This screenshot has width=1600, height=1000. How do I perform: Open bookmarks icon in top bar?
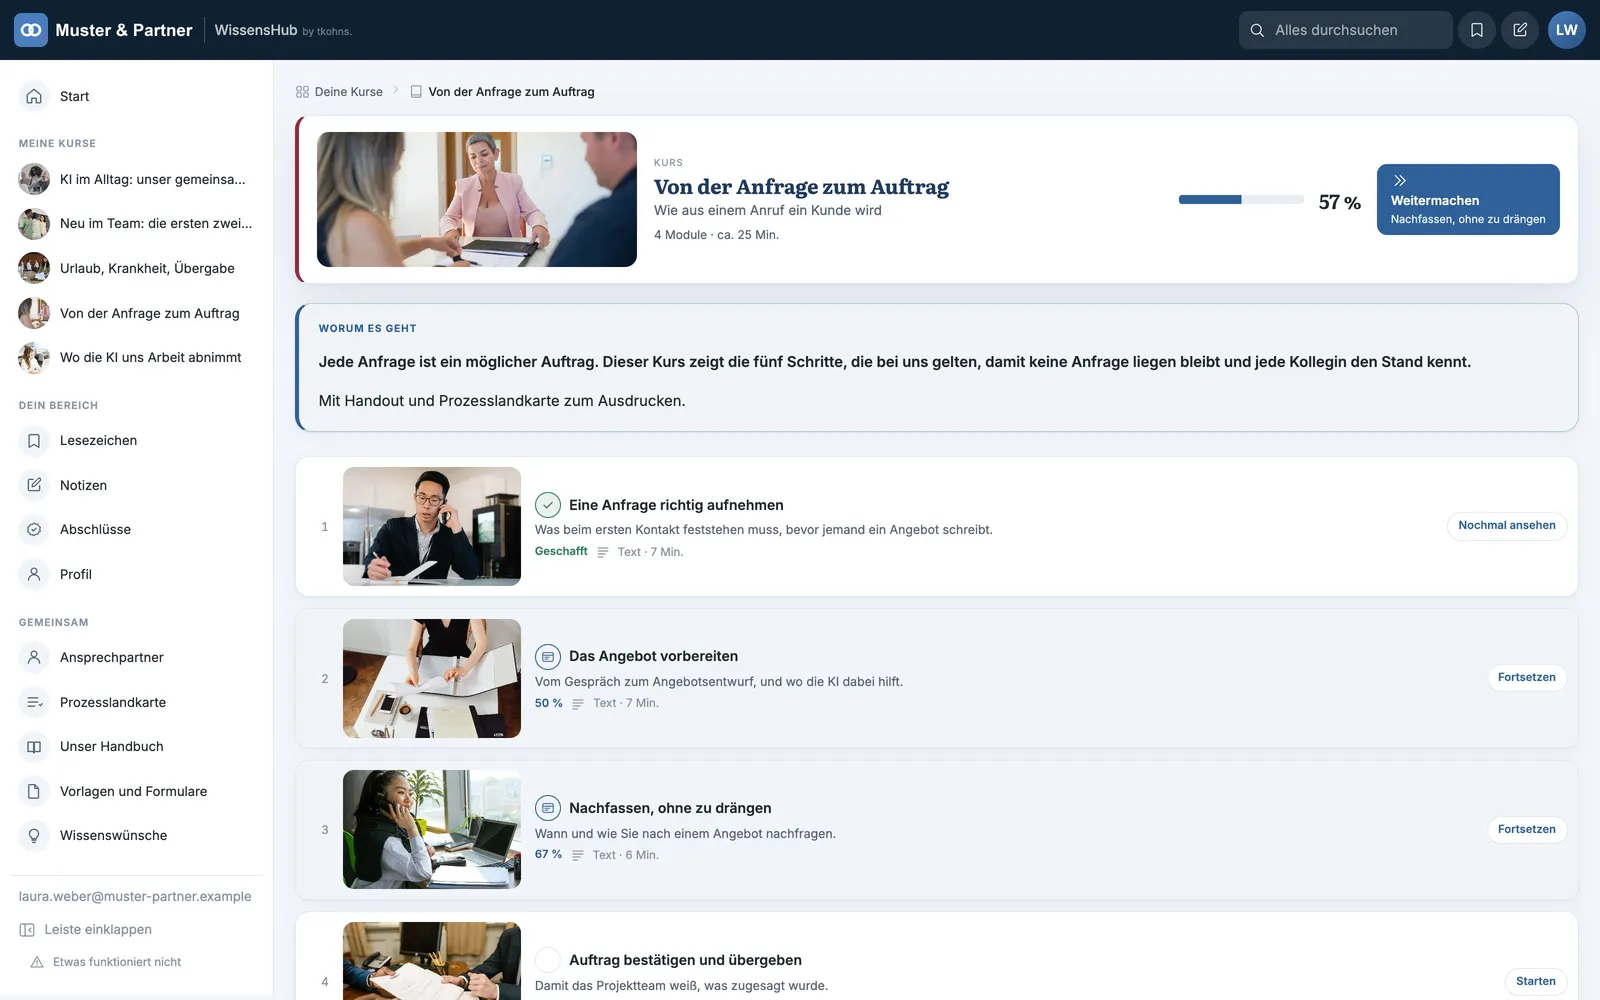coord(1477,30)
